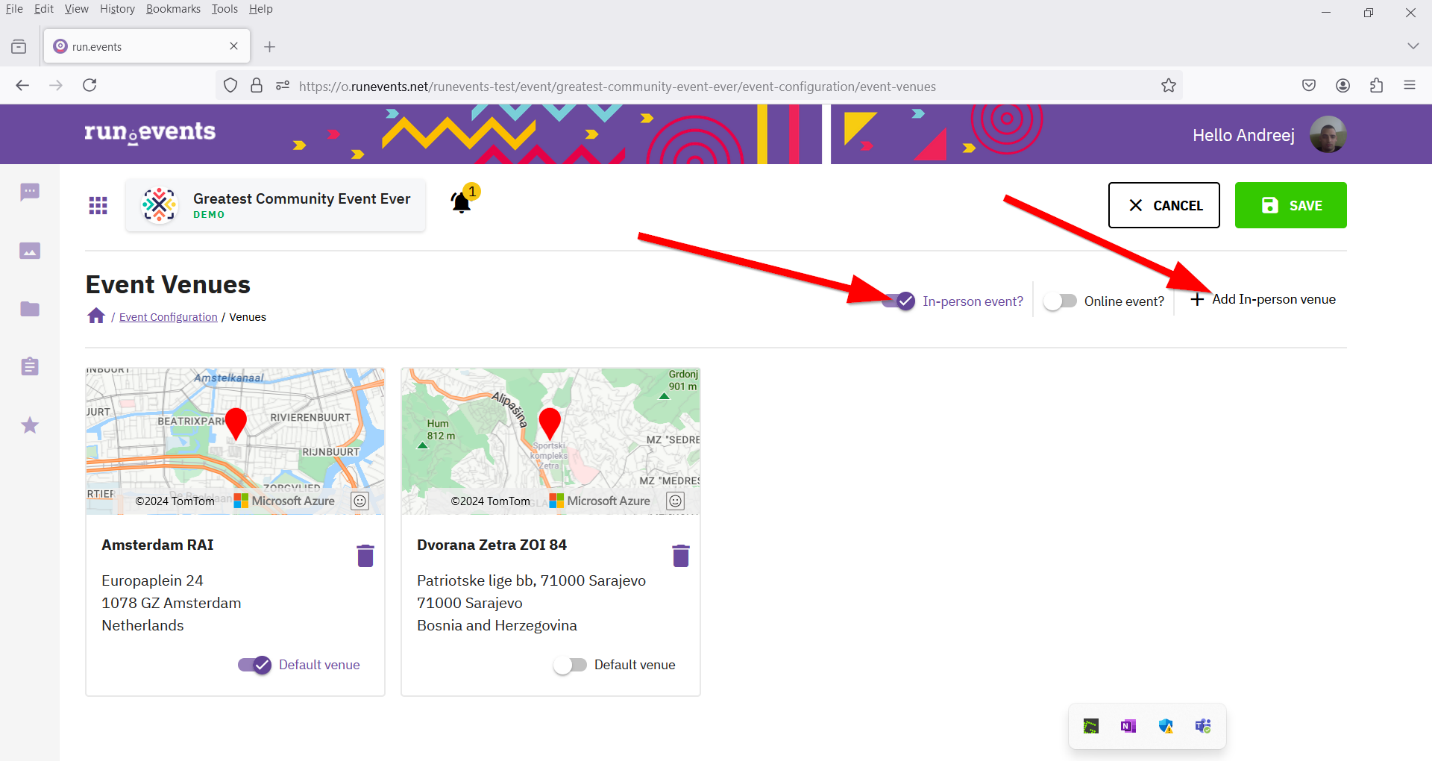Viewport: 1432px width, 761px height.
Task: Open the chat messages sidebar icon
Action: 30,192
